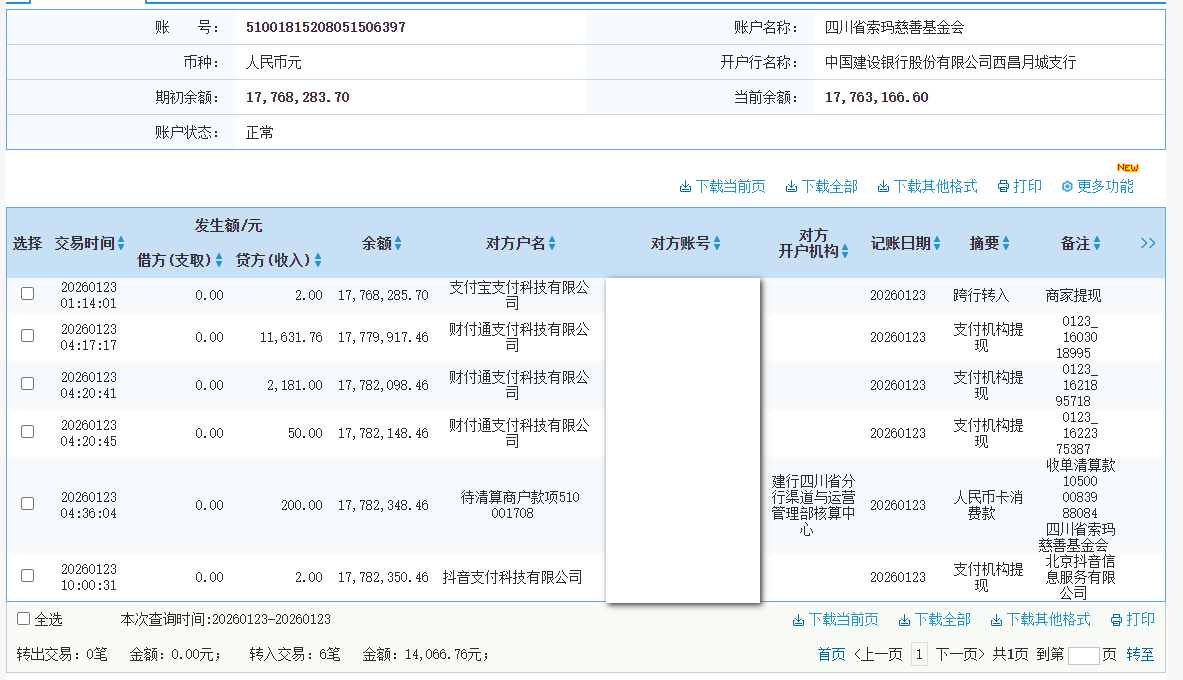Click the 下载当前页 download icon above the table
The image size is (1183, 680).
[x=723, y=186]
